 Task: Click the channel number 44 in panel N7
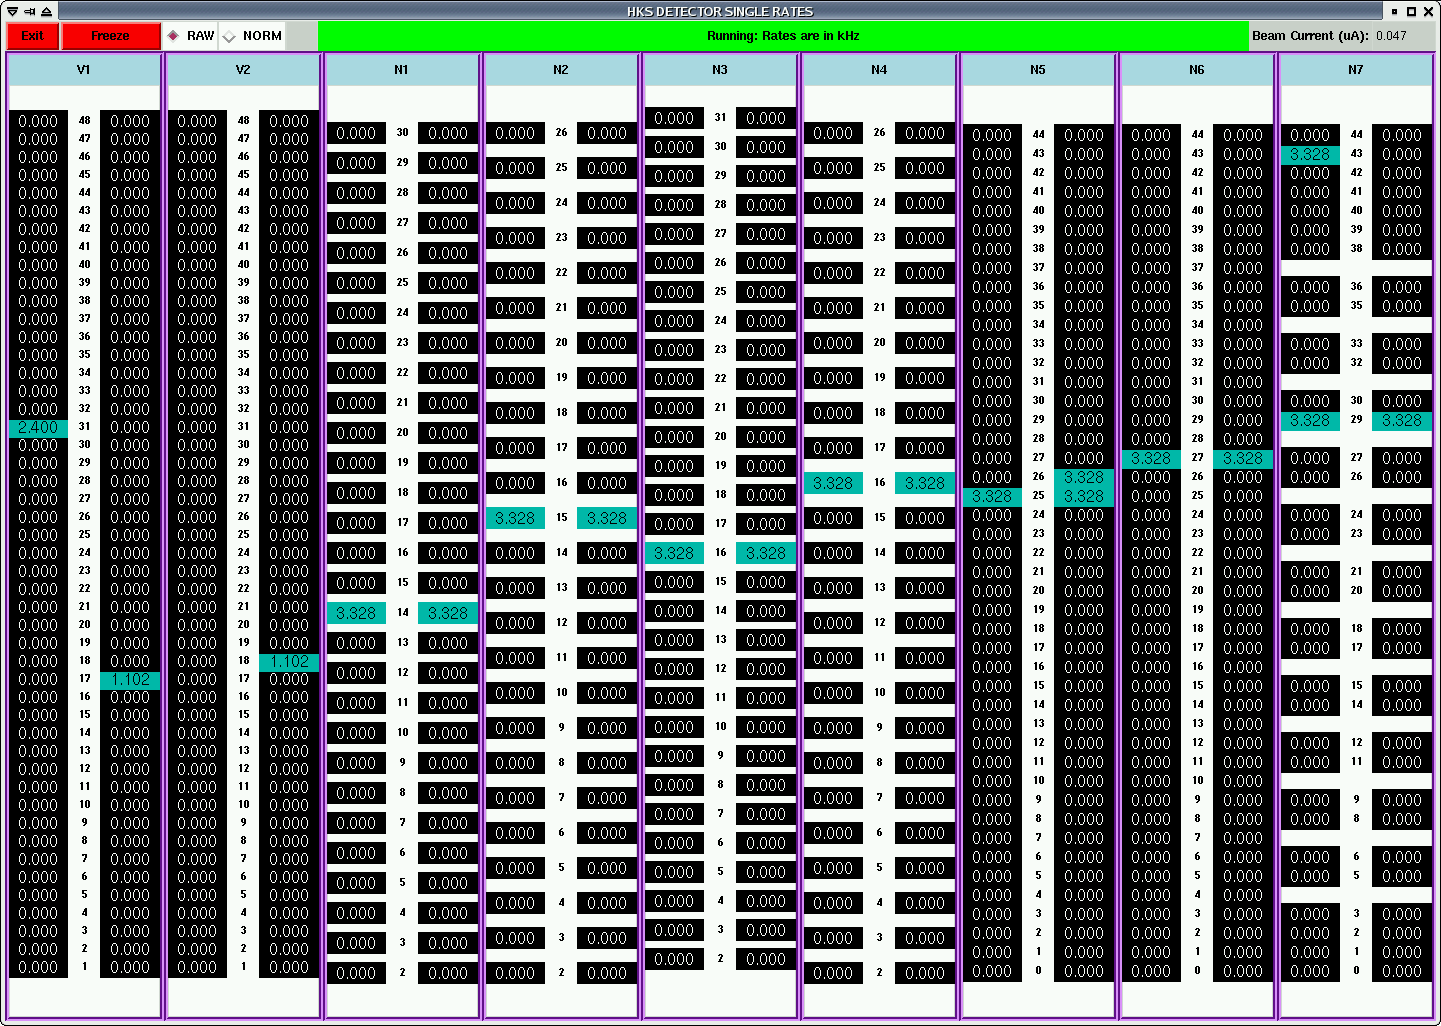1357,134
